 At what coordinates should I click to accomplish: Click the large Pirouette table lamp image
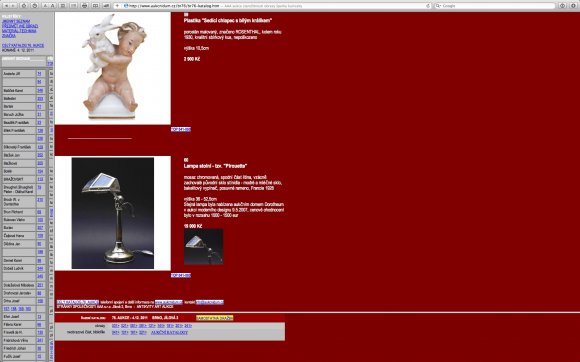pos(113,213)
